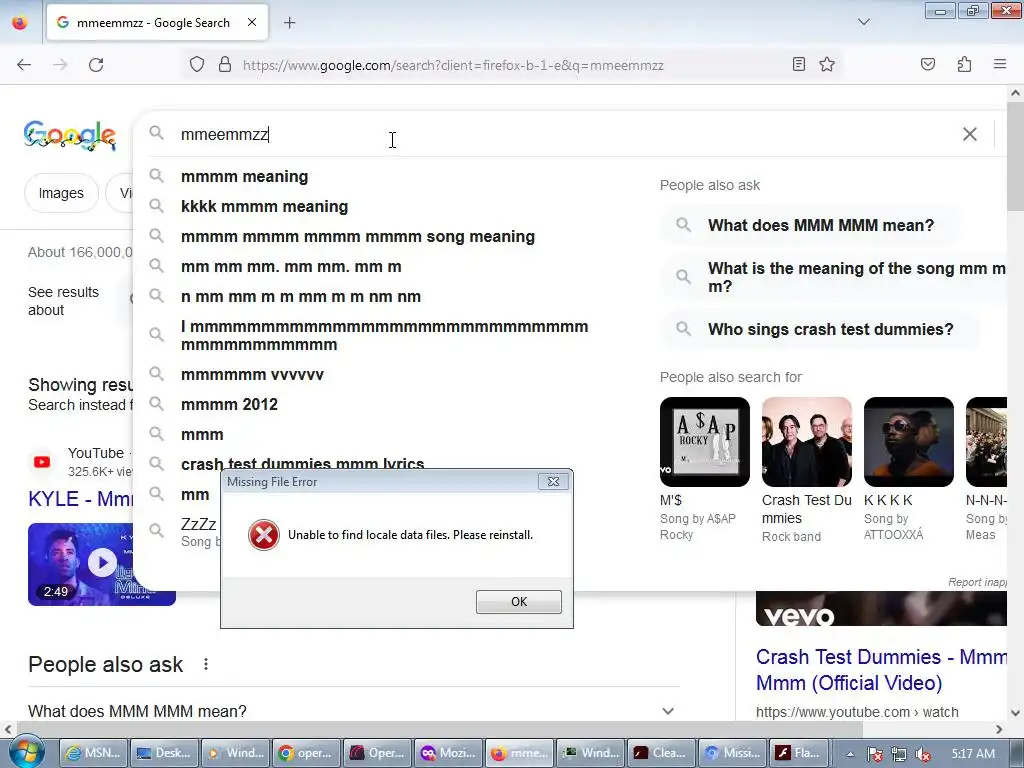The image size is (1024, 768).
Task: Open 'Crash Test Dummies - Mmm' video link
Action: point(881,670)
